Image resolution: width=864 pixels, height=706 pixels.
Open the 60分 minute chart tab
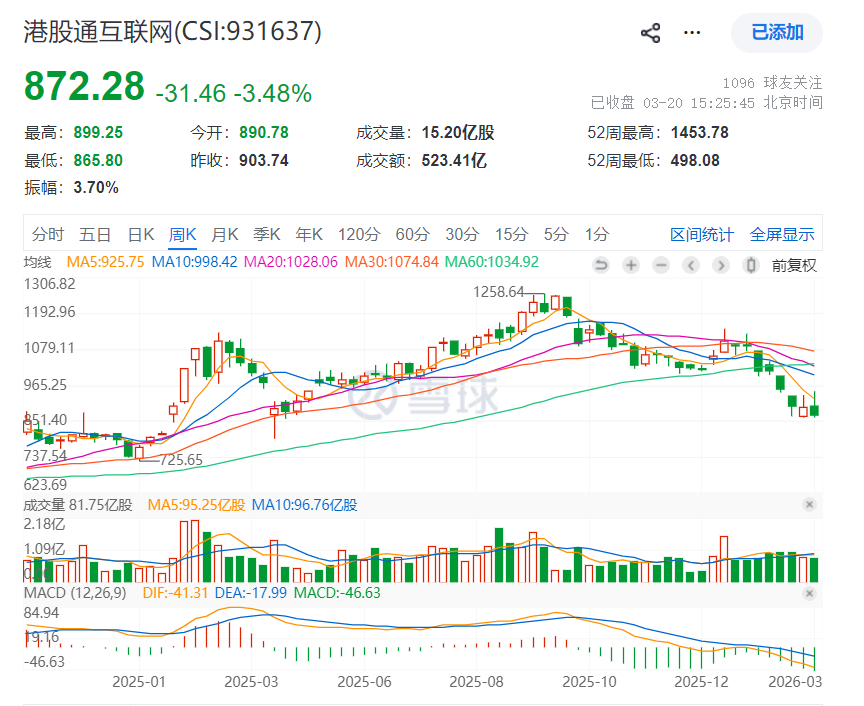pos(413,233)
